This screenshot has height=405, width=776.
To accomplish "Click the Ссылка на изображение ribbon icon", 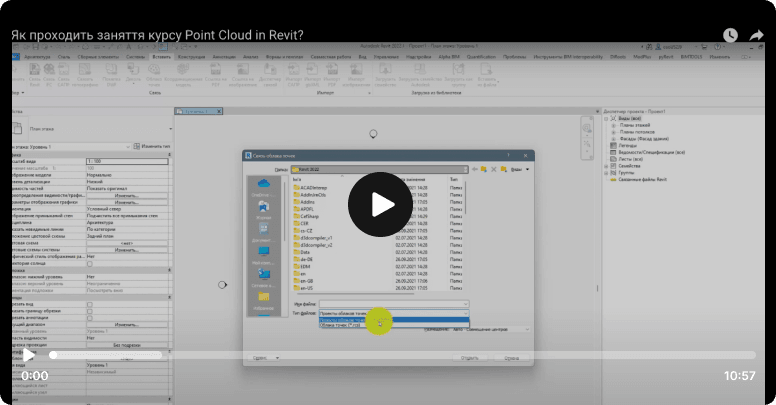I will click(x=242, y=75).
